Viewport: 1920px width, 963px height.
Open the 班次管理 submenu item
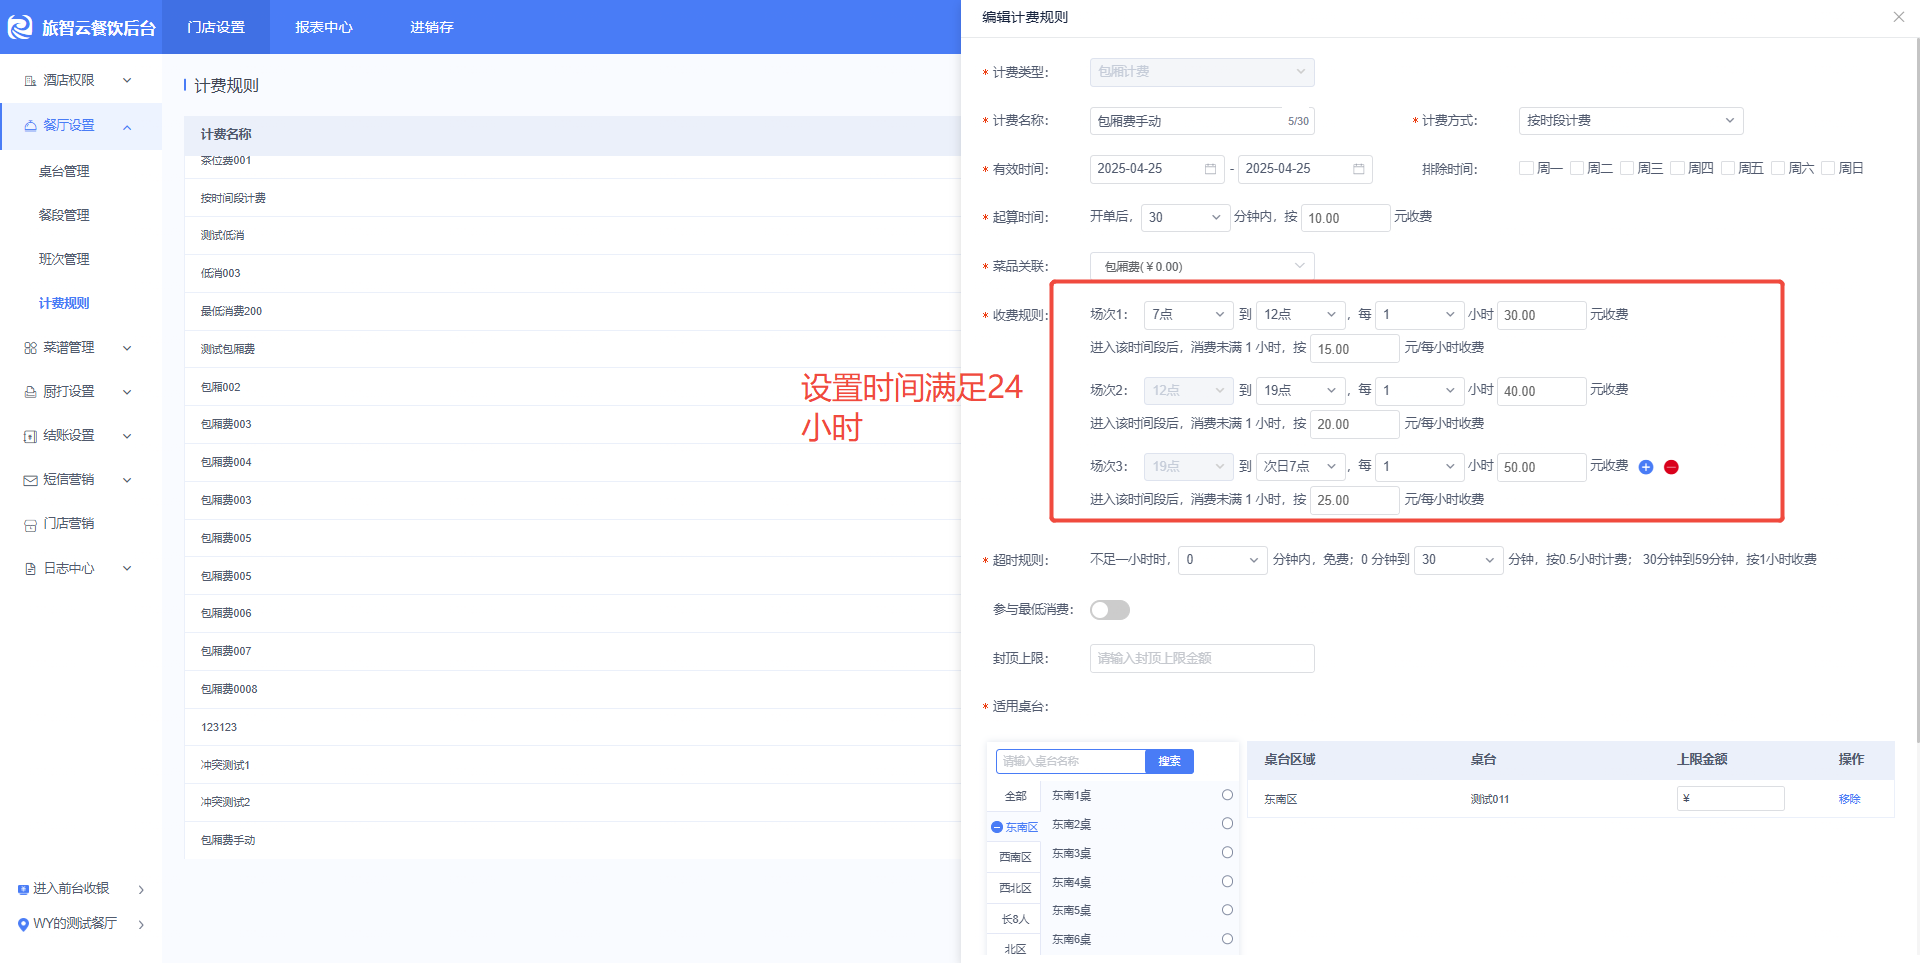tap(64, 260)
